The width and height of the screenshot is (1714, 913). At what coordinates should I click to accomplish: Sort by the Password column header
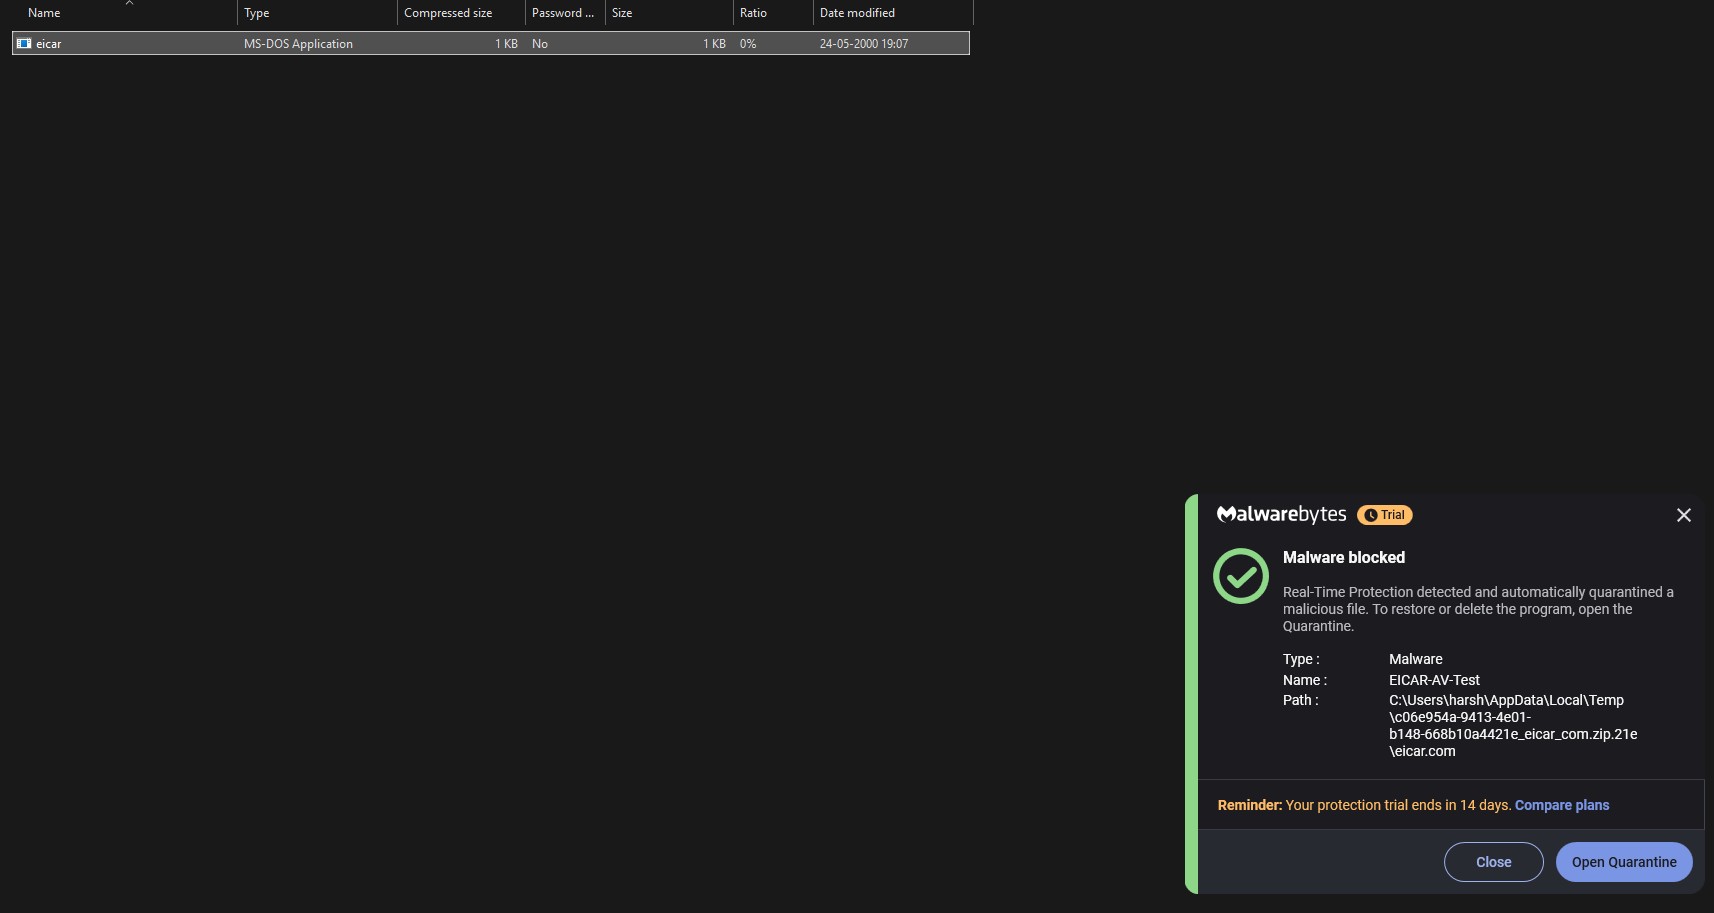(x=565, y=13)
